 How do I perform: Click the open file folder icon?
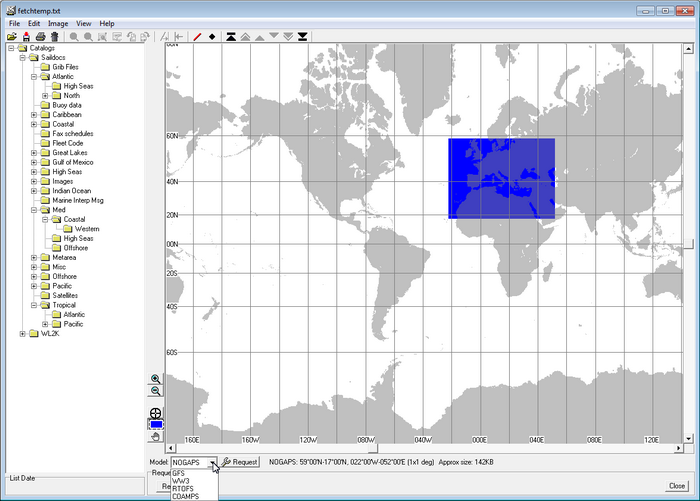tap(12, 37)
